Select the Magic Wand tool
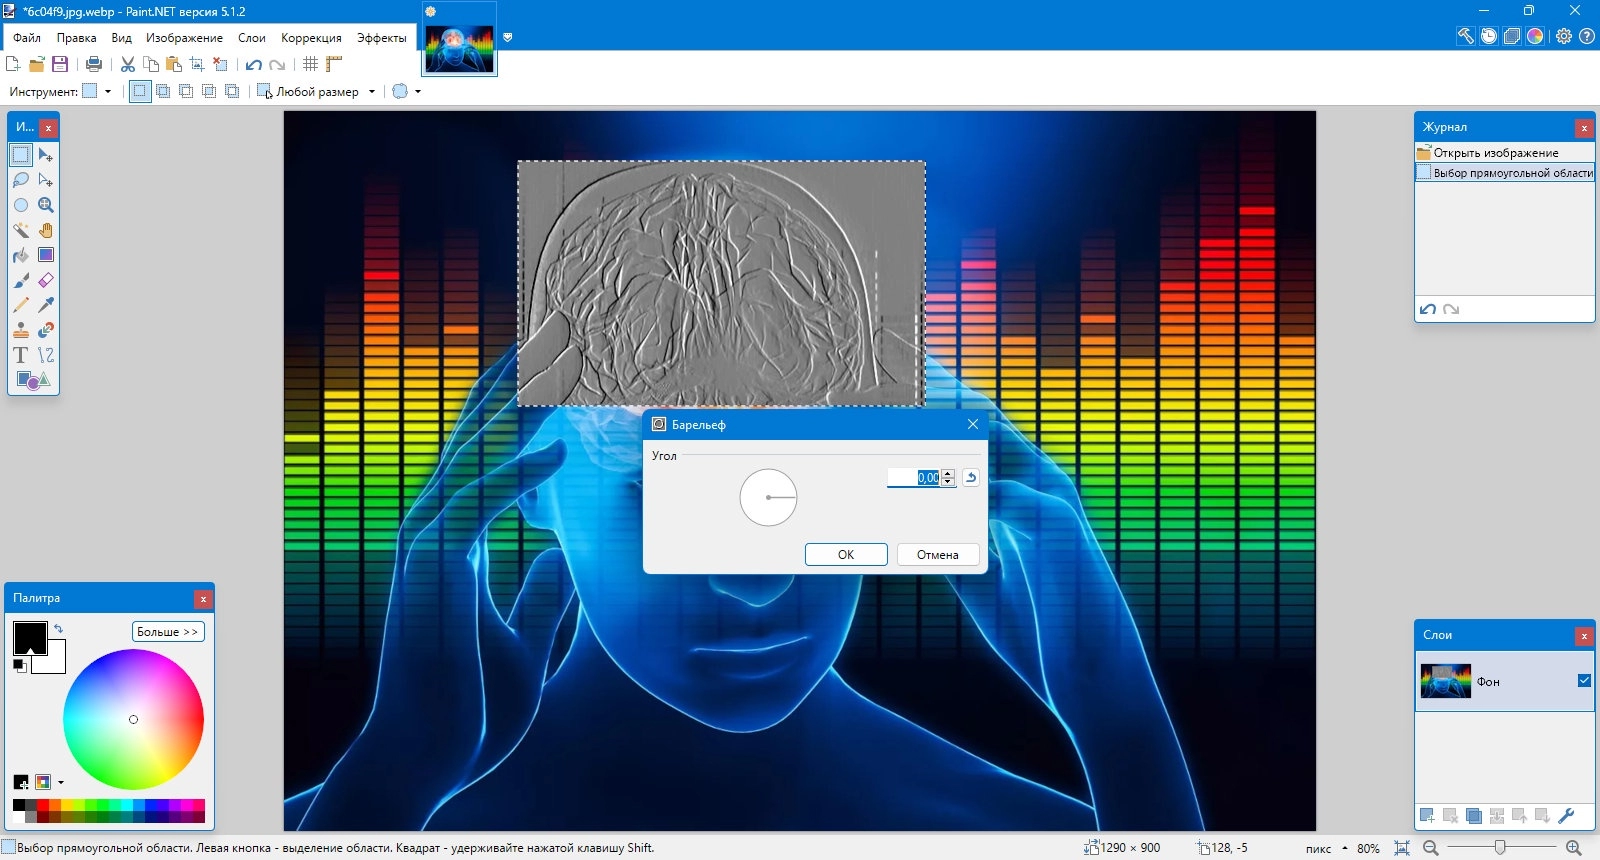 click(x=21, y=230)
